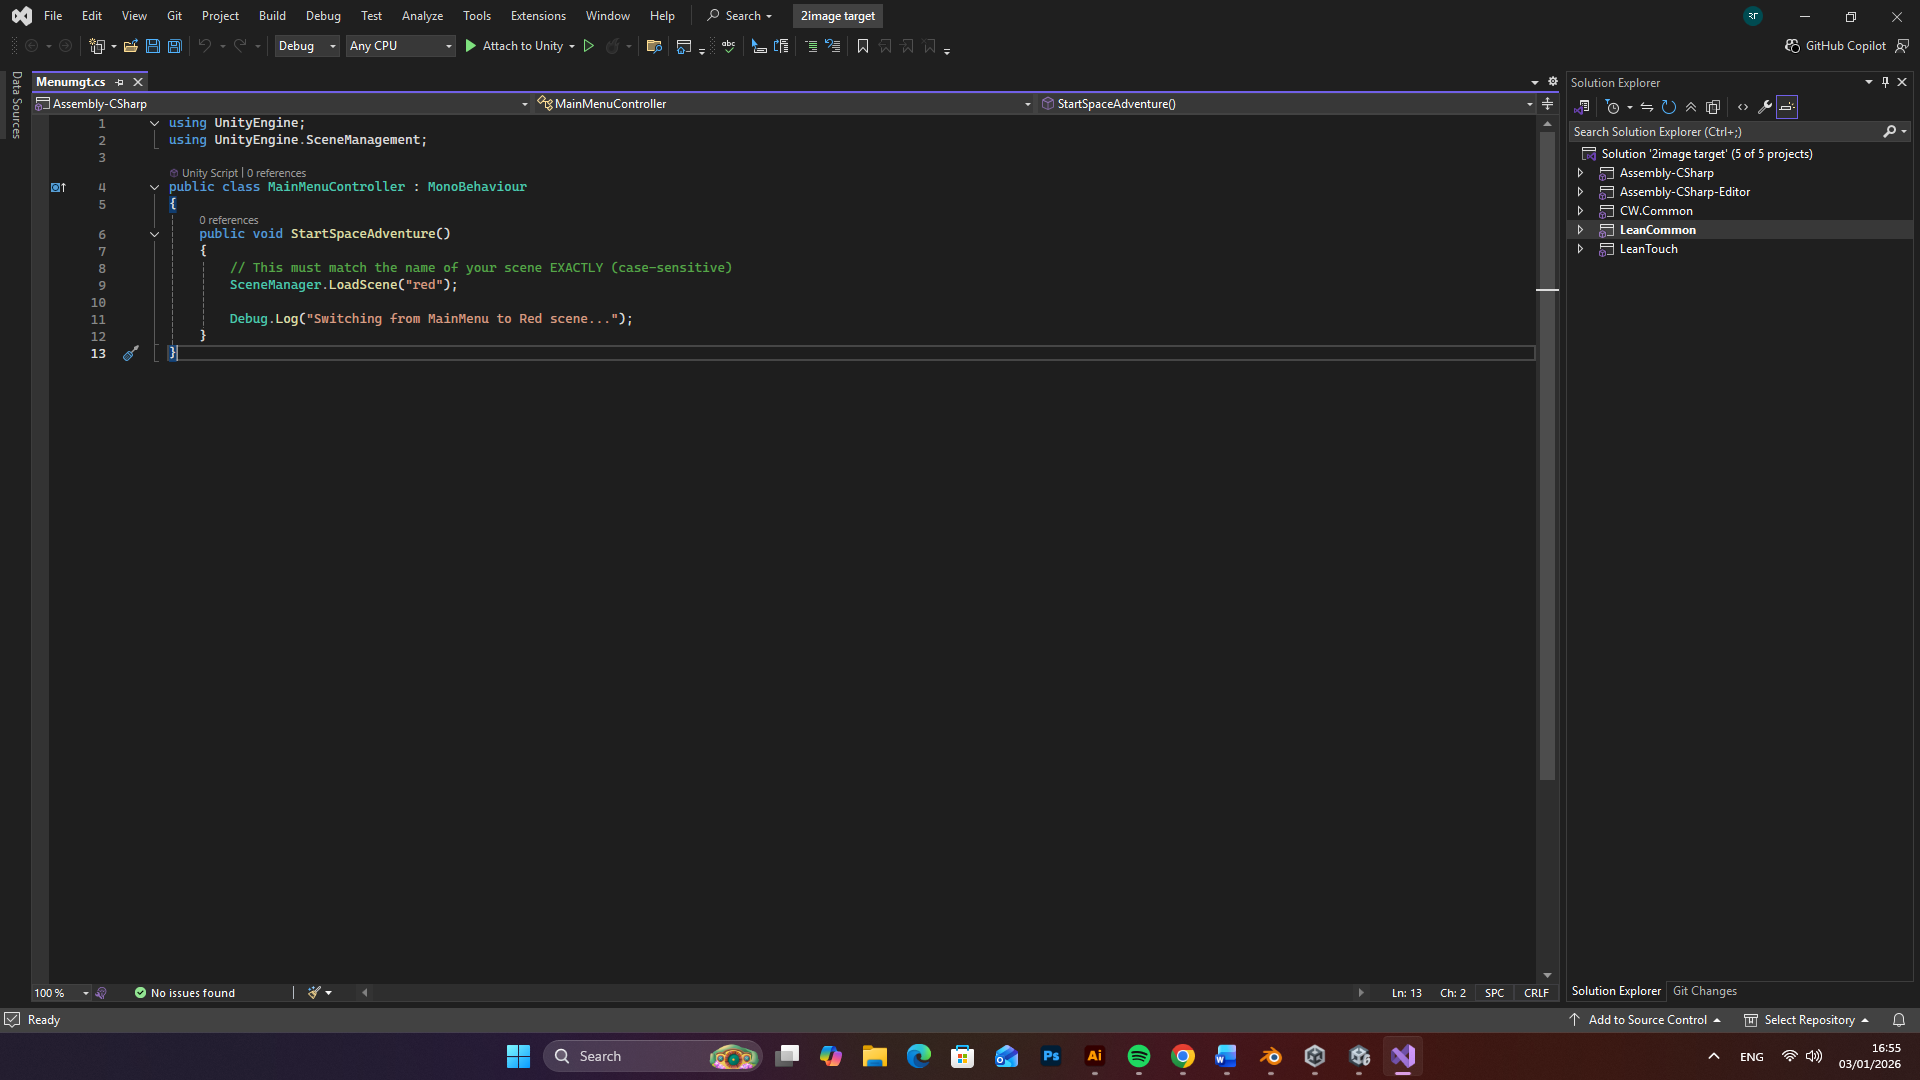Viewport: 1920px width, 1080px height.
Task: Click the Open File folder icon
Action: tap(131, 46)
